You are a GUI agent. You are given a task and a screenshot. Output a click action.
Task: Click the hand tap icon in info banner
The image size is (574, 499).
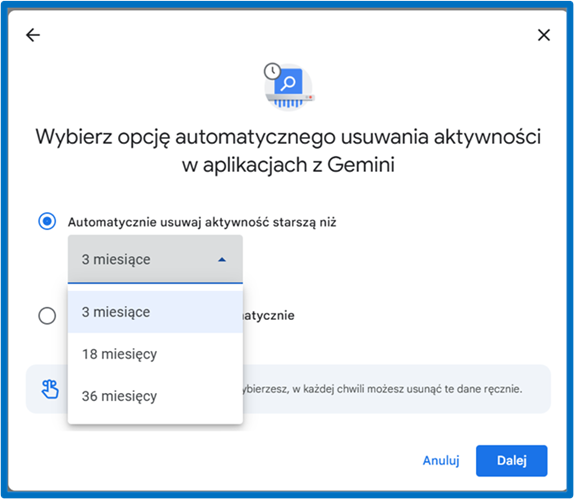(x=50, y=389)
